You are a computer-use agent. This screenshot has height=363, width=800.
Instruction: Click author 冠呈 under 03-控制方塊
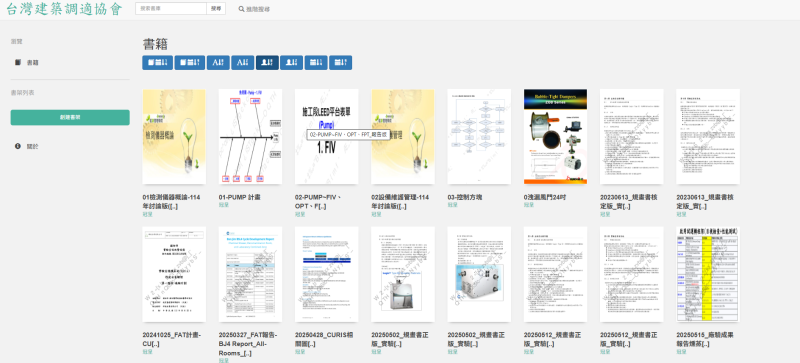point(453,205)
